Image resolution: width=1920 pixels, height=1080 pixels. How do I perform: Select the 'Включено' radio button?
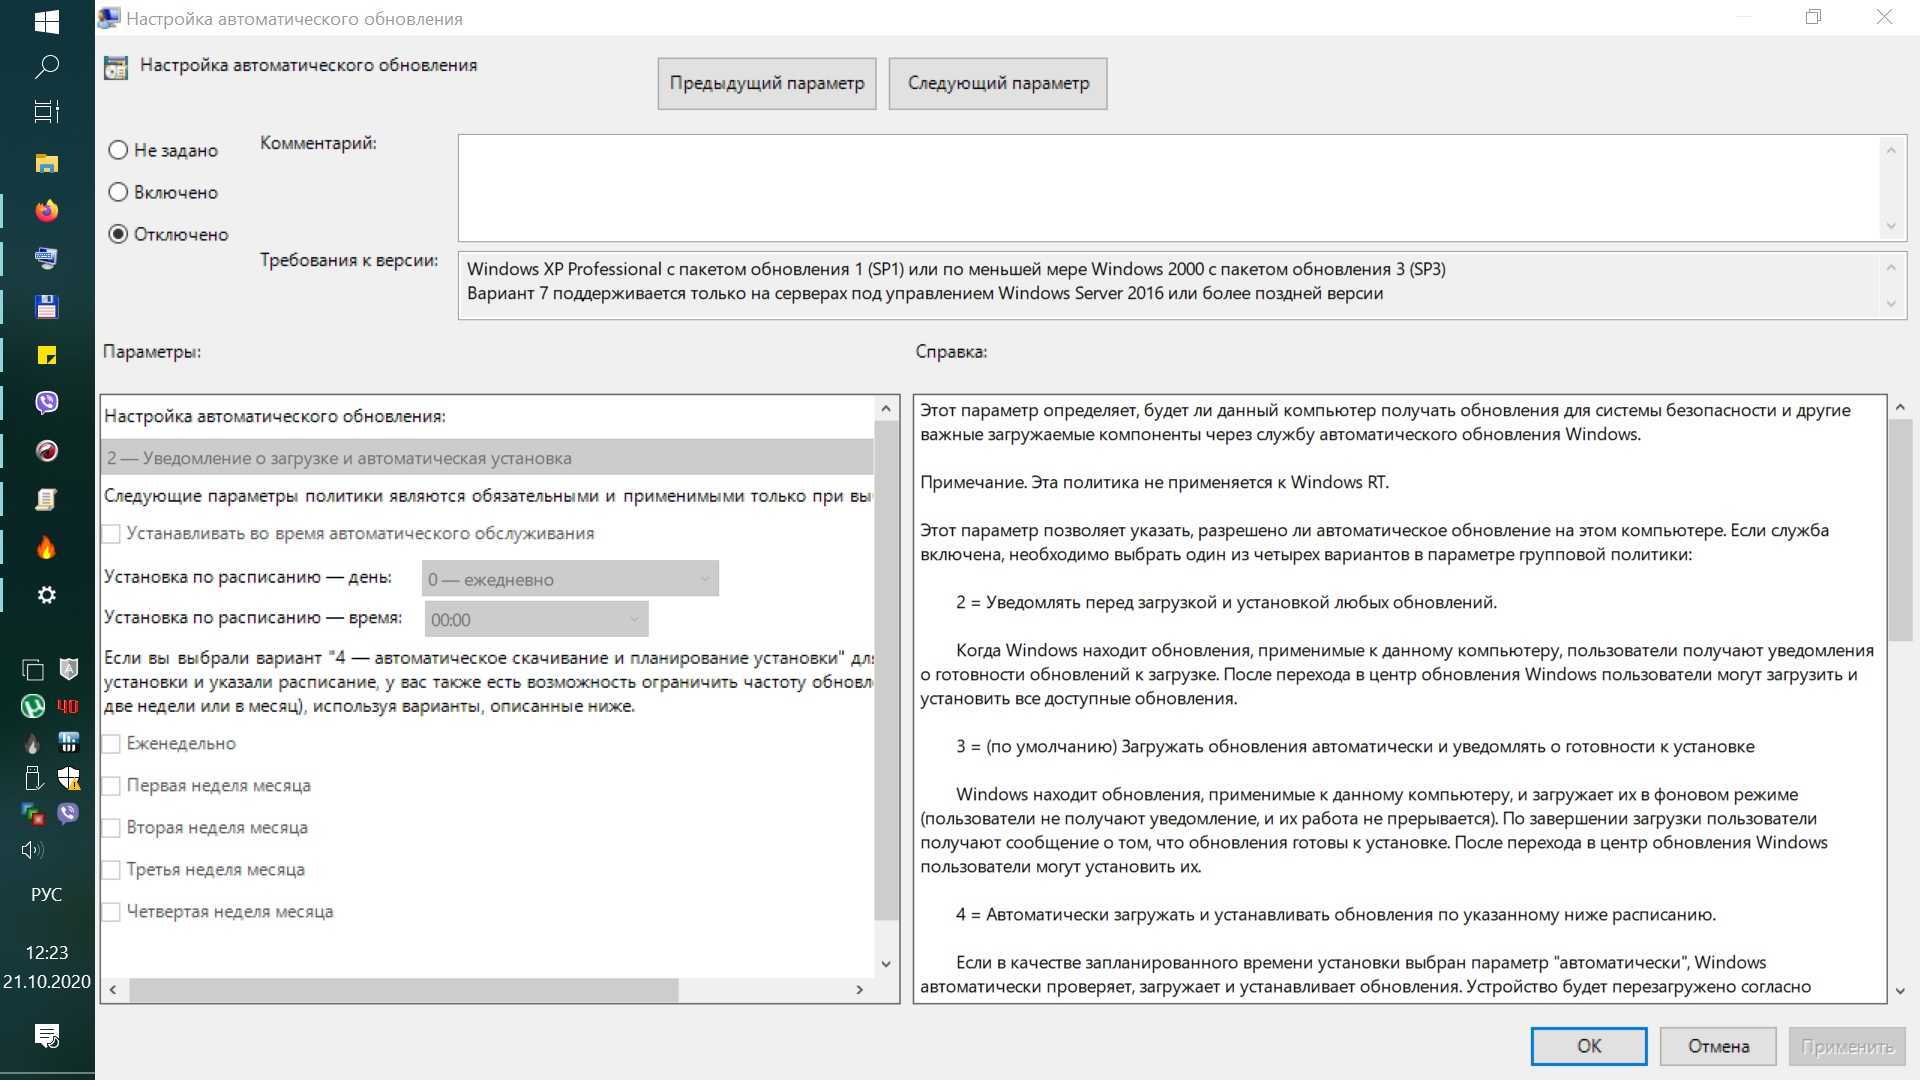tap(118, 192)
